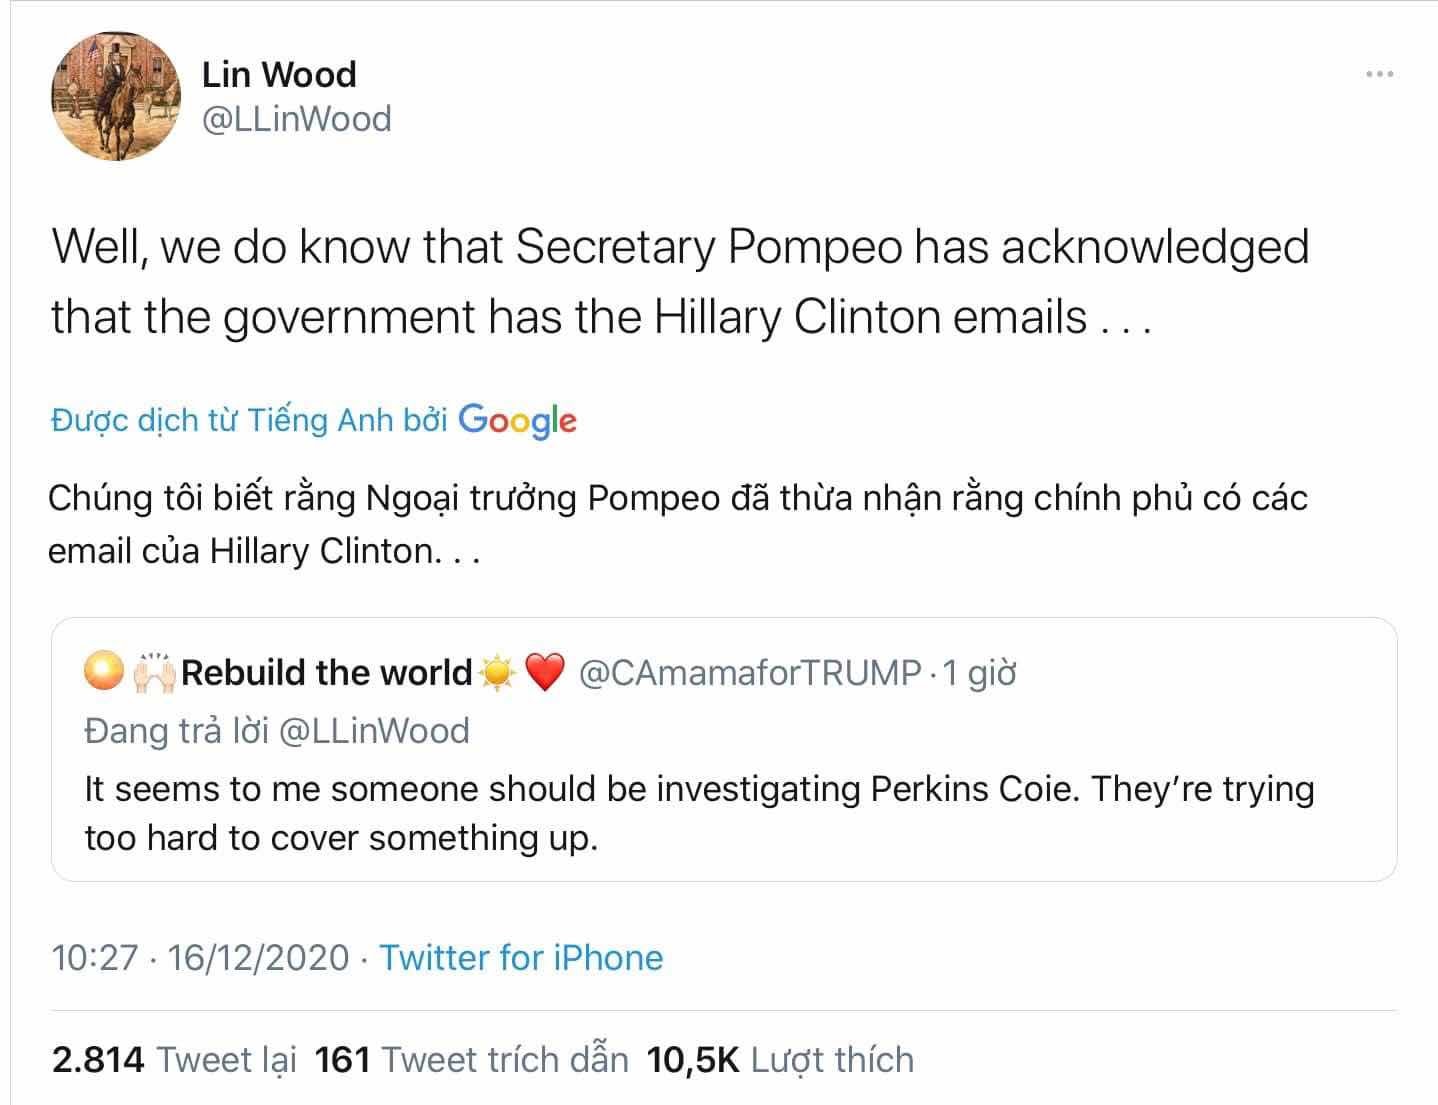View the 2.814 Tweet lại retweets list
Viewport: 1438px width, 1105px height.
174,1060
